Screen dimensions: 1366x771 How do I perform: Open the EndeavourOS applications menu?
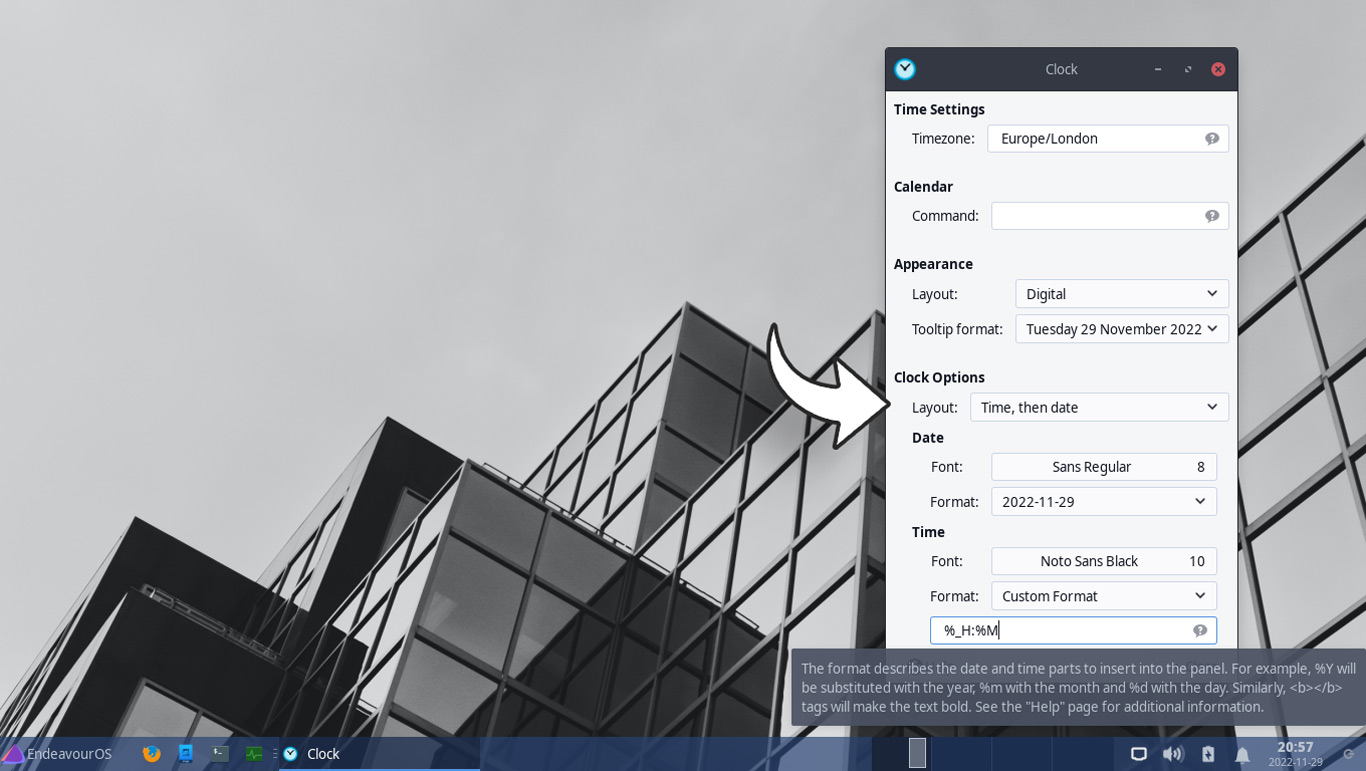[57, 754]
